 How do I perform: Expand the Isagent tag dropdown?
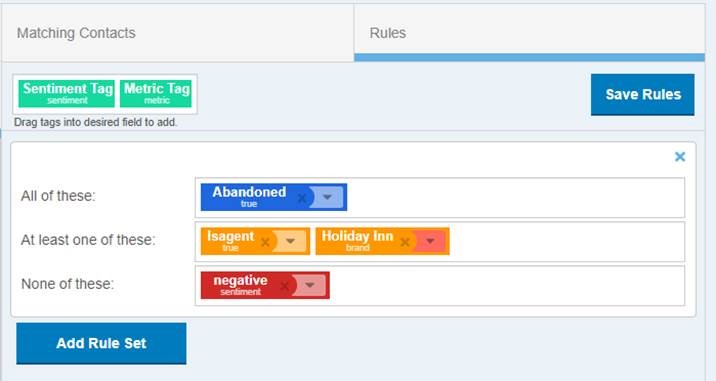click(290, 241)
